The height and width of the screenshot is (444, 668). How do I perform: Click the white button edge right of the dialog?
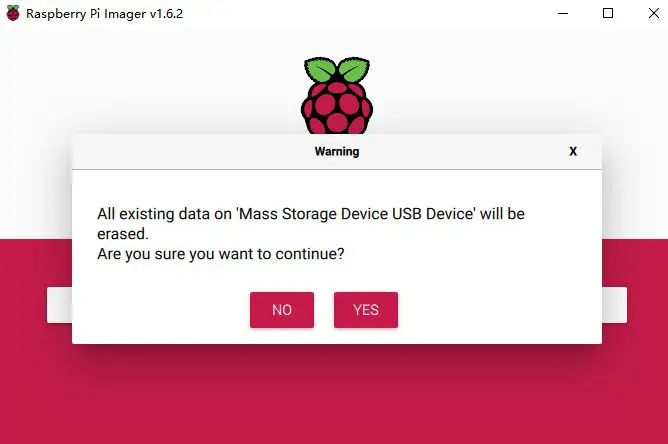click(x=614, y=305)
